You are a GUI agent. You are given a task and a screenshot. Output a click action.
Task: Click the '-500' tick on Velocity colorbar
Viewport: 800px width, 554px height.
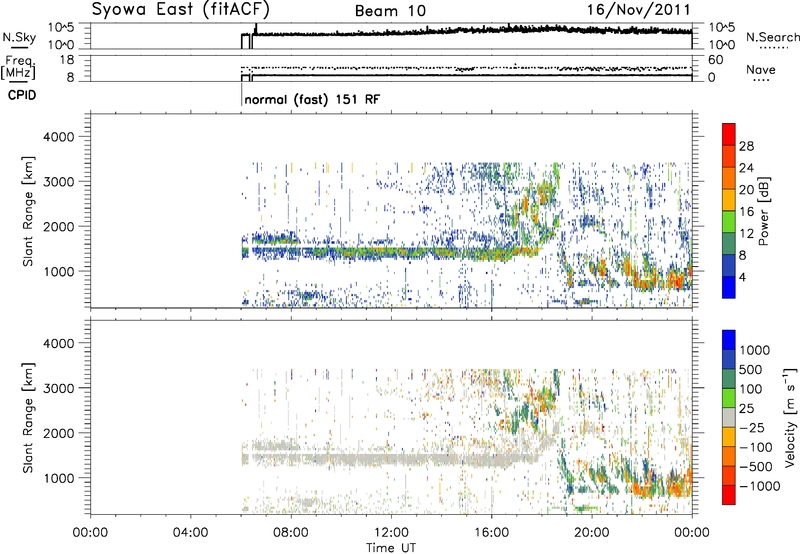(x=756, y=467)
